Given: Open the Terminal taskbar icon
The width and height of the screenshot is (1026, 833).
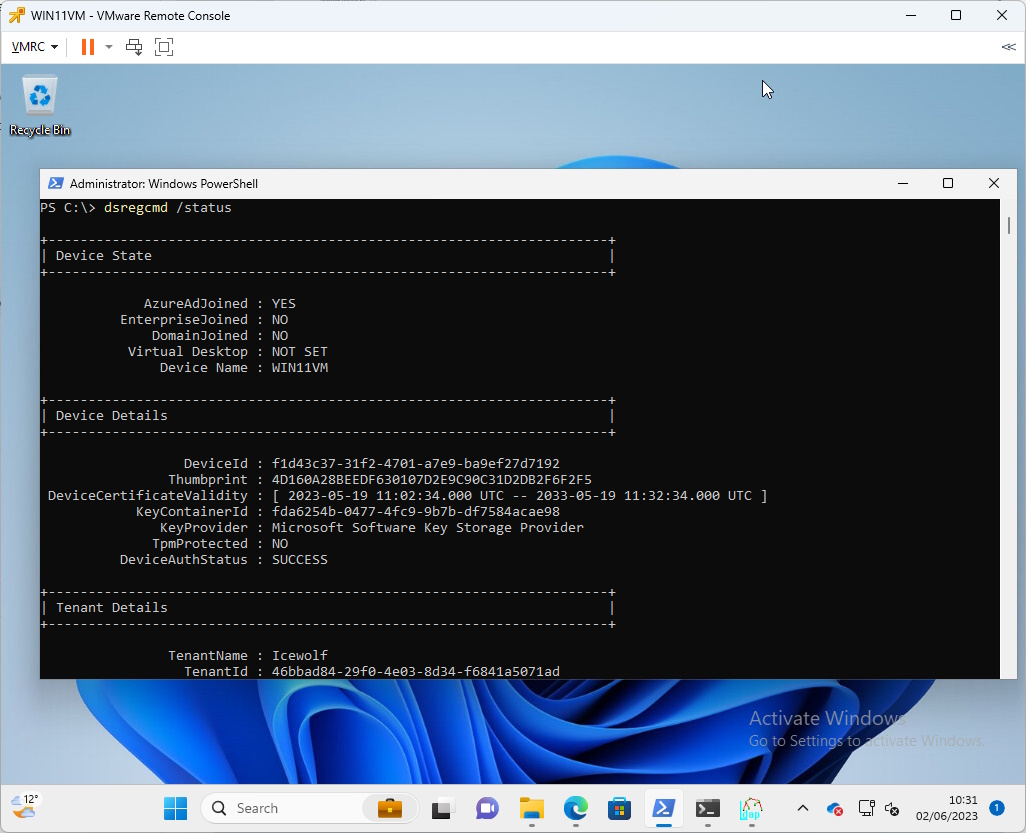Looking at the screenshot, I should pos(707,809).
